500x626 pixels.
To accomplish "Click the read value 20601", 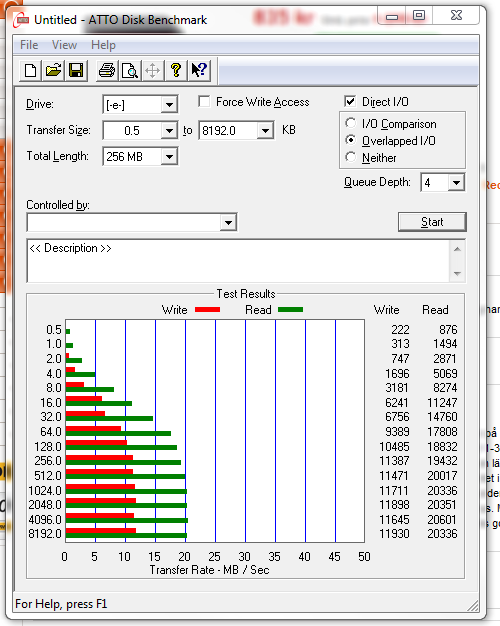I will (442, 520).
